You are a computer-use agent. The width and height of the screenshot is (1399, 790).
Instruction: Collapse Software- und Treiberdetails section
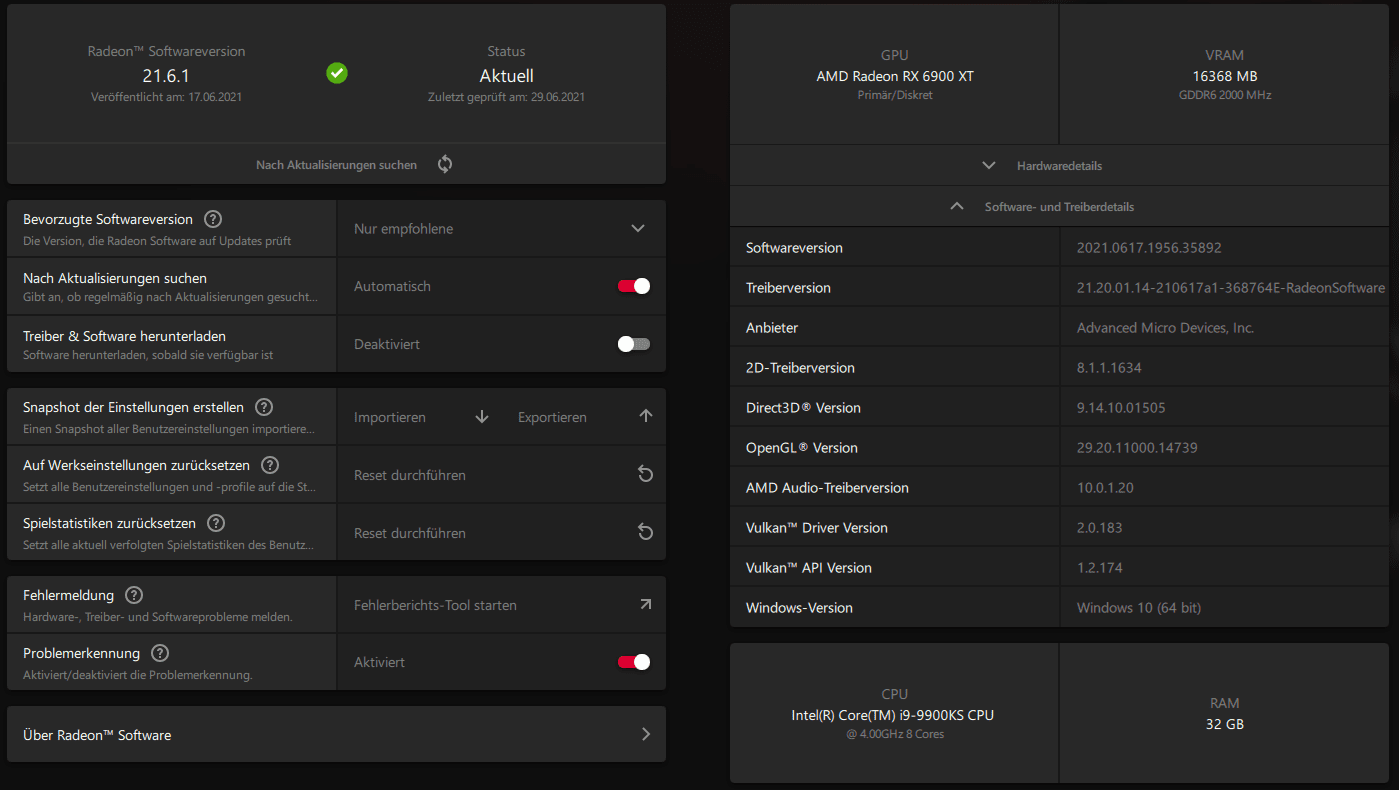click(1059, 207)
